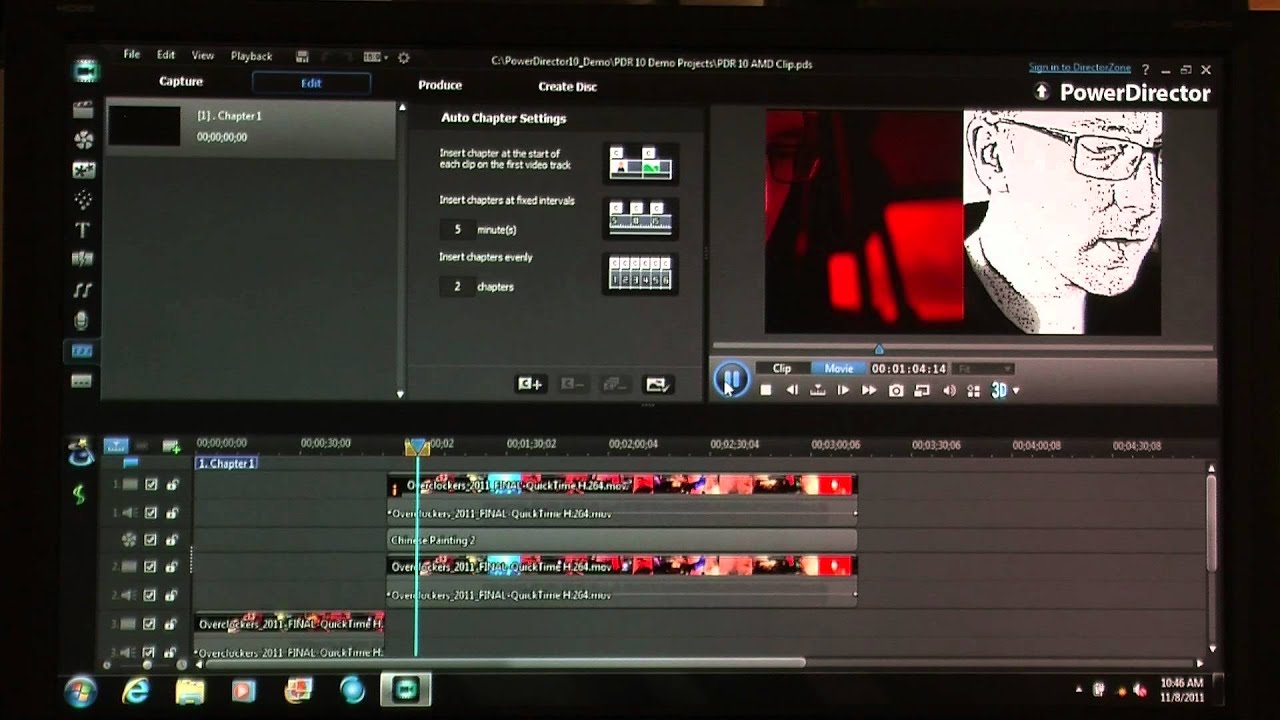The image size is (1280, 720).
Task: Click the timeline zoom slider knob
Action: 148,664
